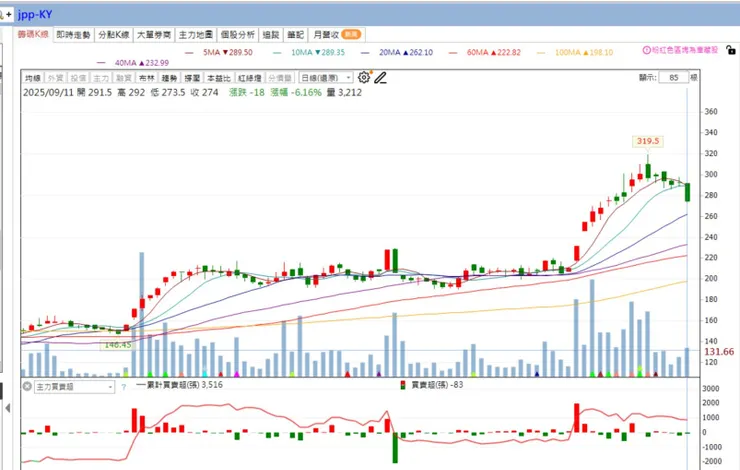Click the 5MA legend entry

click(x=219, y=52)
